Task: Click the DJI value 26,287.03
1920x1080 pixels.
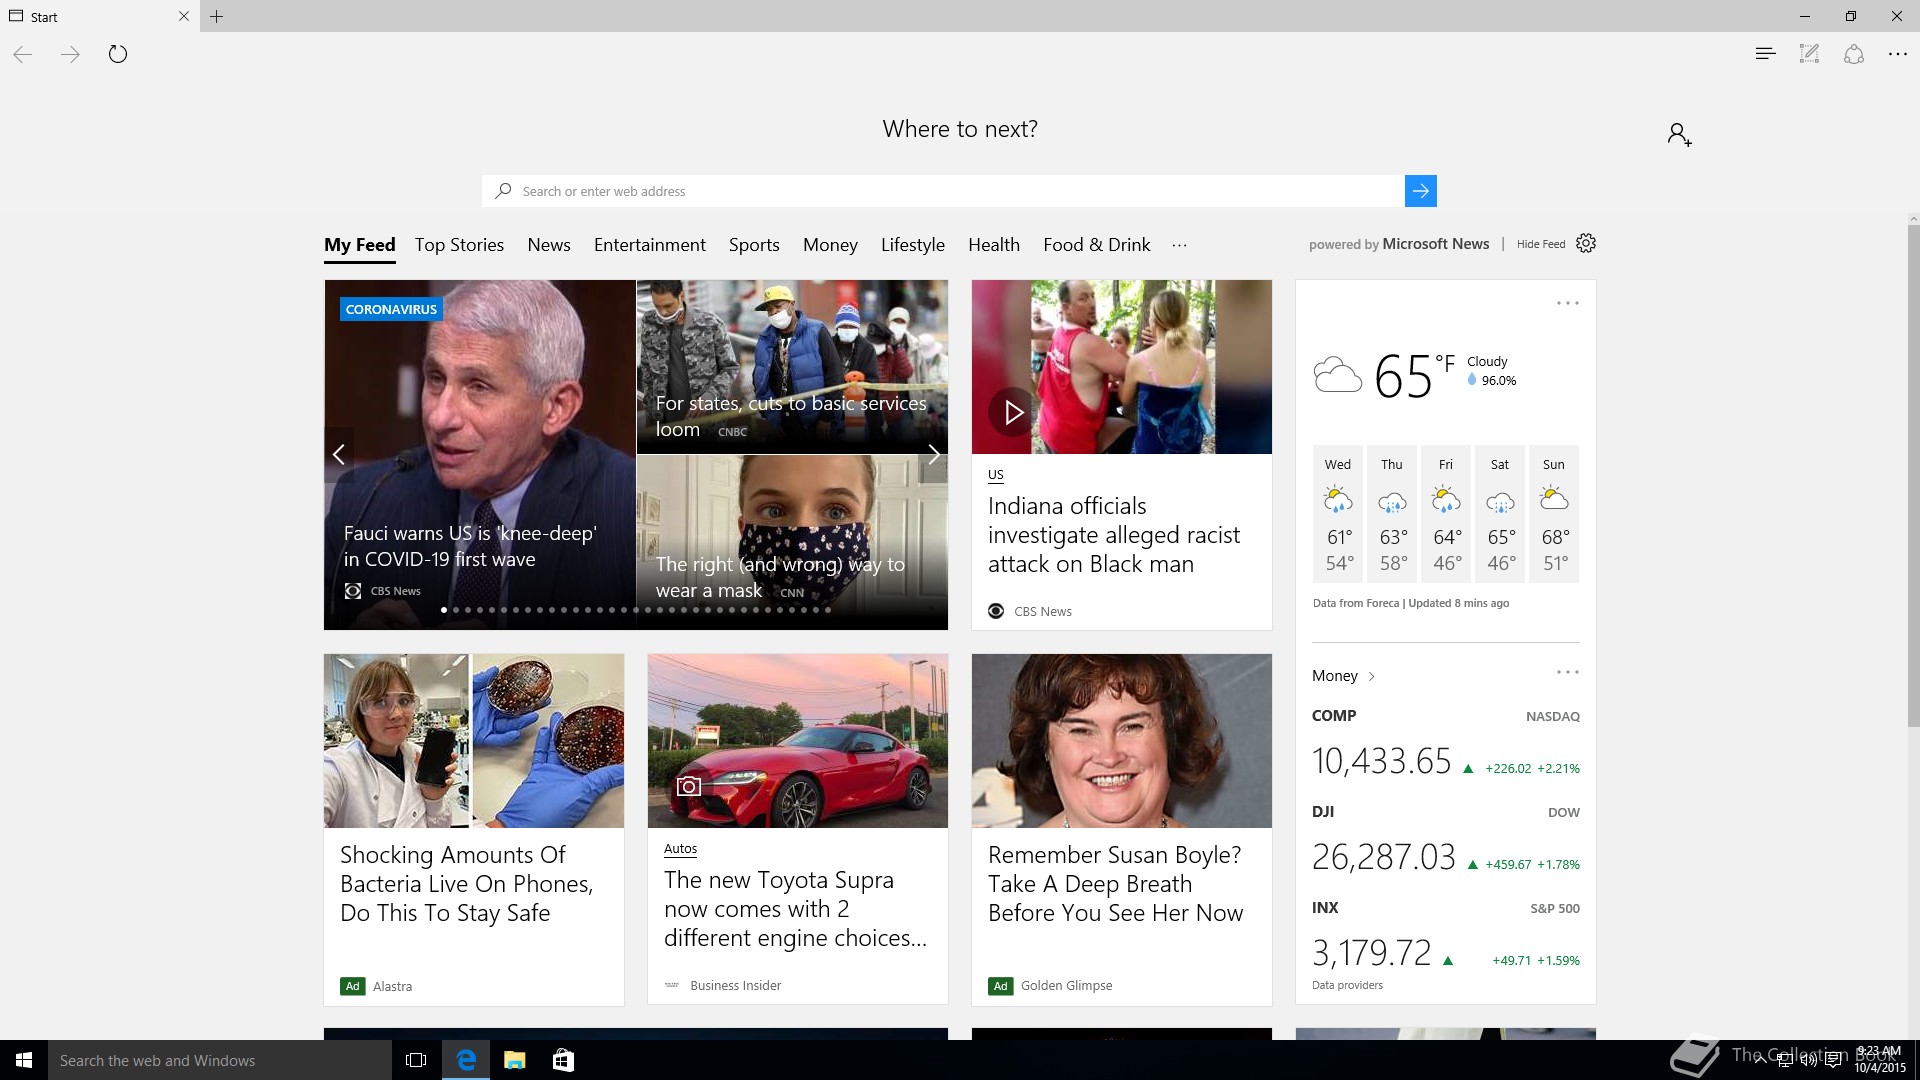Action: (x=1383, y=857)
